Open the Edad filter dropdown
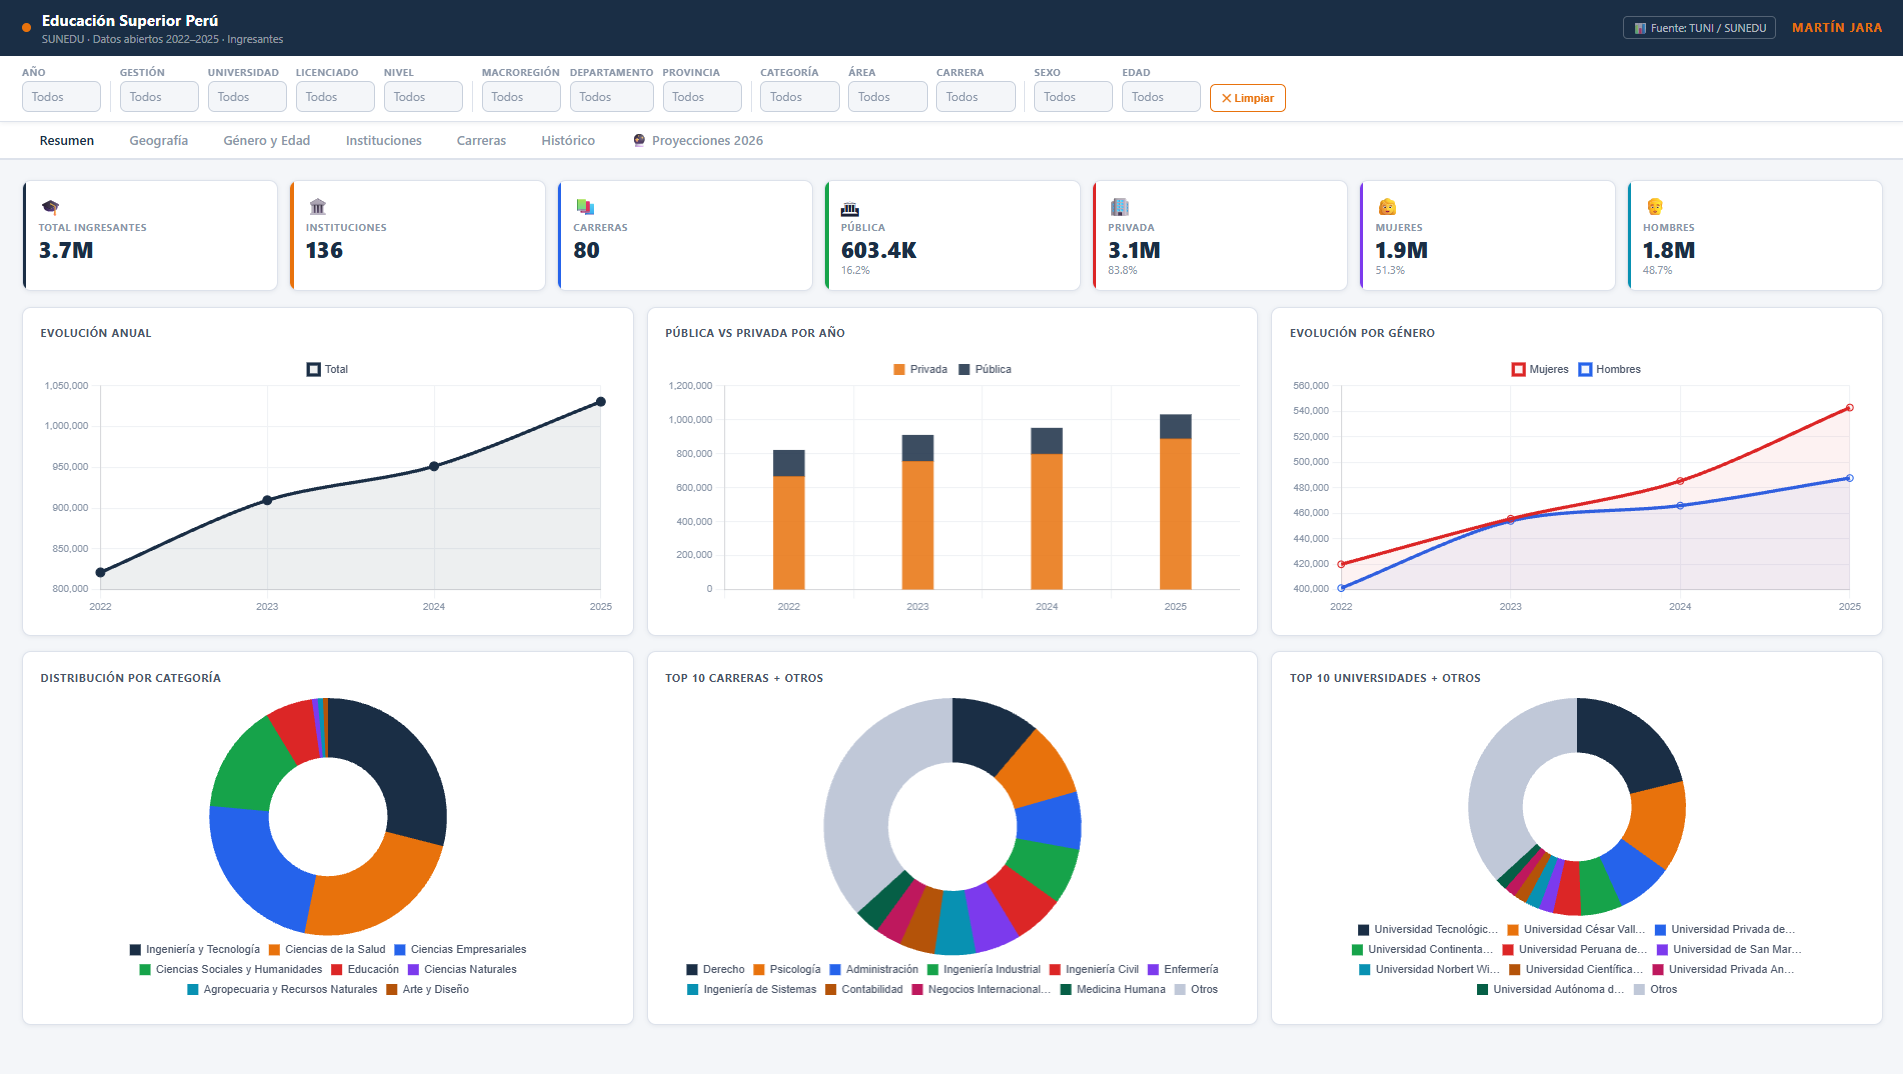This screenshot has height=1074, width=1903. [x=1161, y=97]
